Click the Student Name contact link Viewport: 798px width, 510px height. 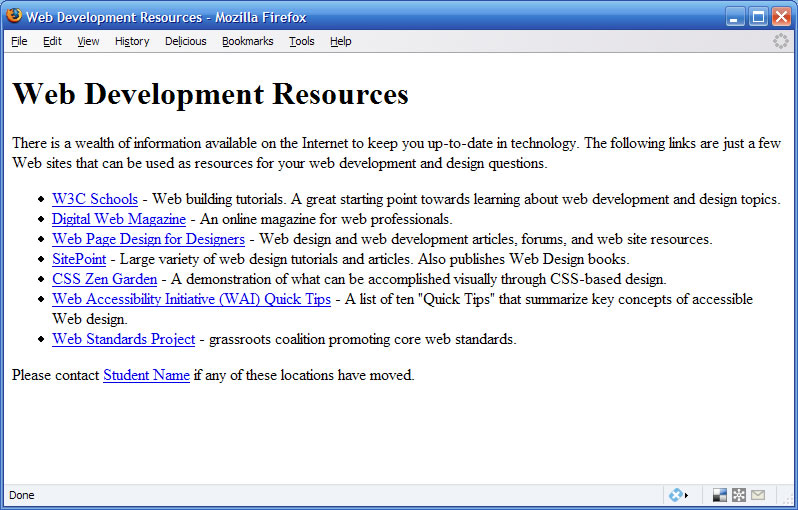click(147, 375)
